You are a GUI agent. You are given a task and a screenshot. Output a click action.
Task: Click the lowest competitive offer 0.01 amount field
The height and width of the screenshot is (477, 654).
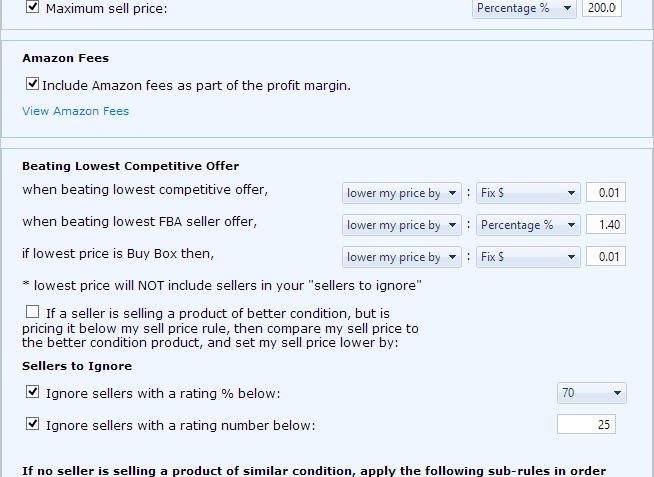606,193
